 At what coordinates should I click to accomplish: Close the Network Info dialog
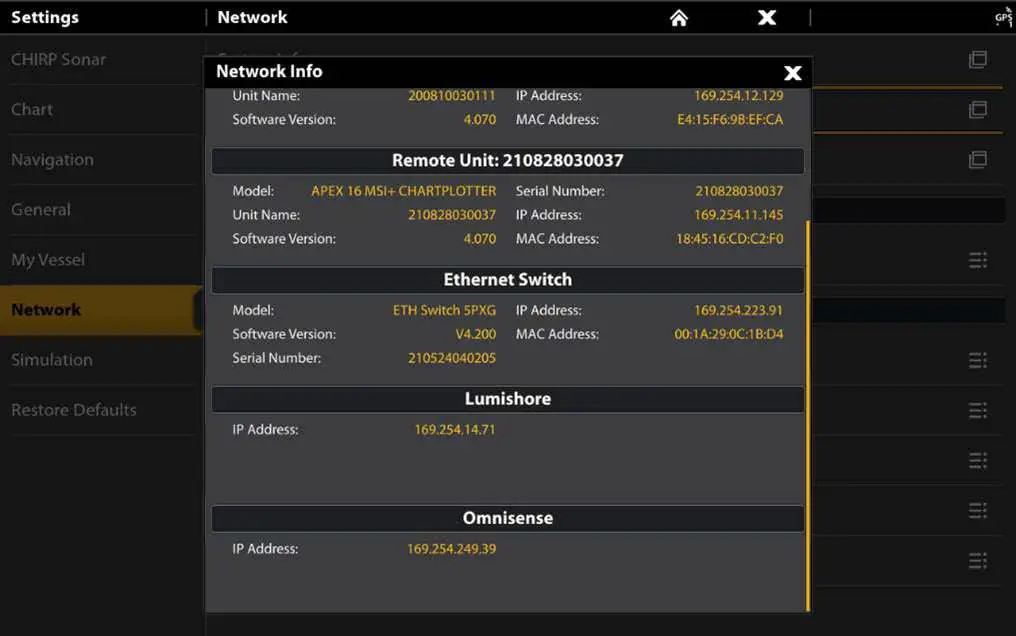coord(793,72)
